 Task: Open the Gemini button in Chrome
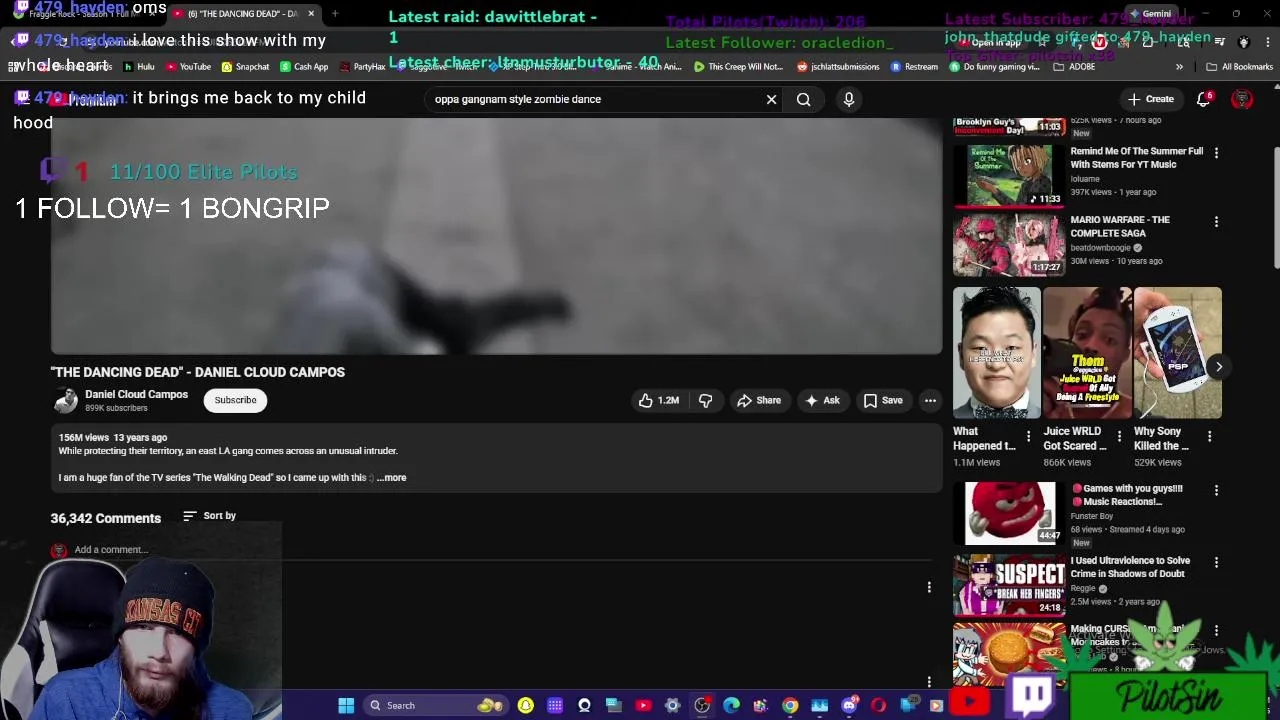point(1150,13)
